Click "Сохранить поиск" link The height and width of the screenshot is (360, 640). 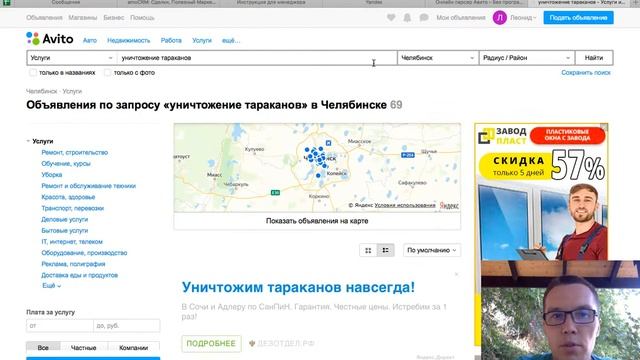click(586, 73)
